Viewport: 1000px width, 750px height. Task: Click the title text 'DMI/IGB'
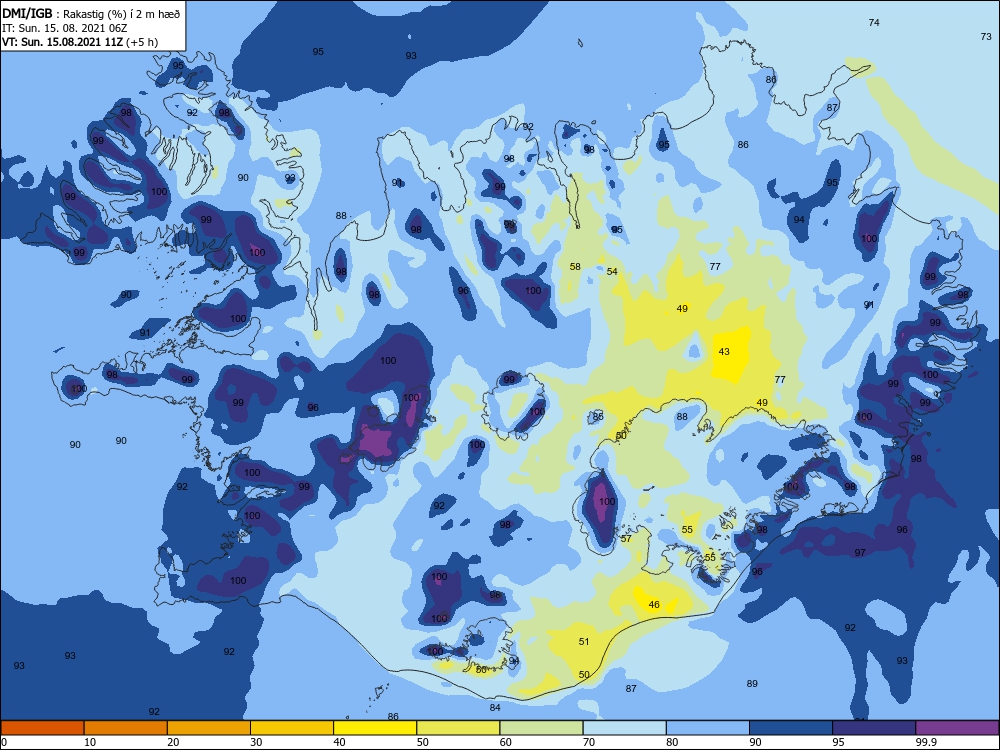pos(27,14)
